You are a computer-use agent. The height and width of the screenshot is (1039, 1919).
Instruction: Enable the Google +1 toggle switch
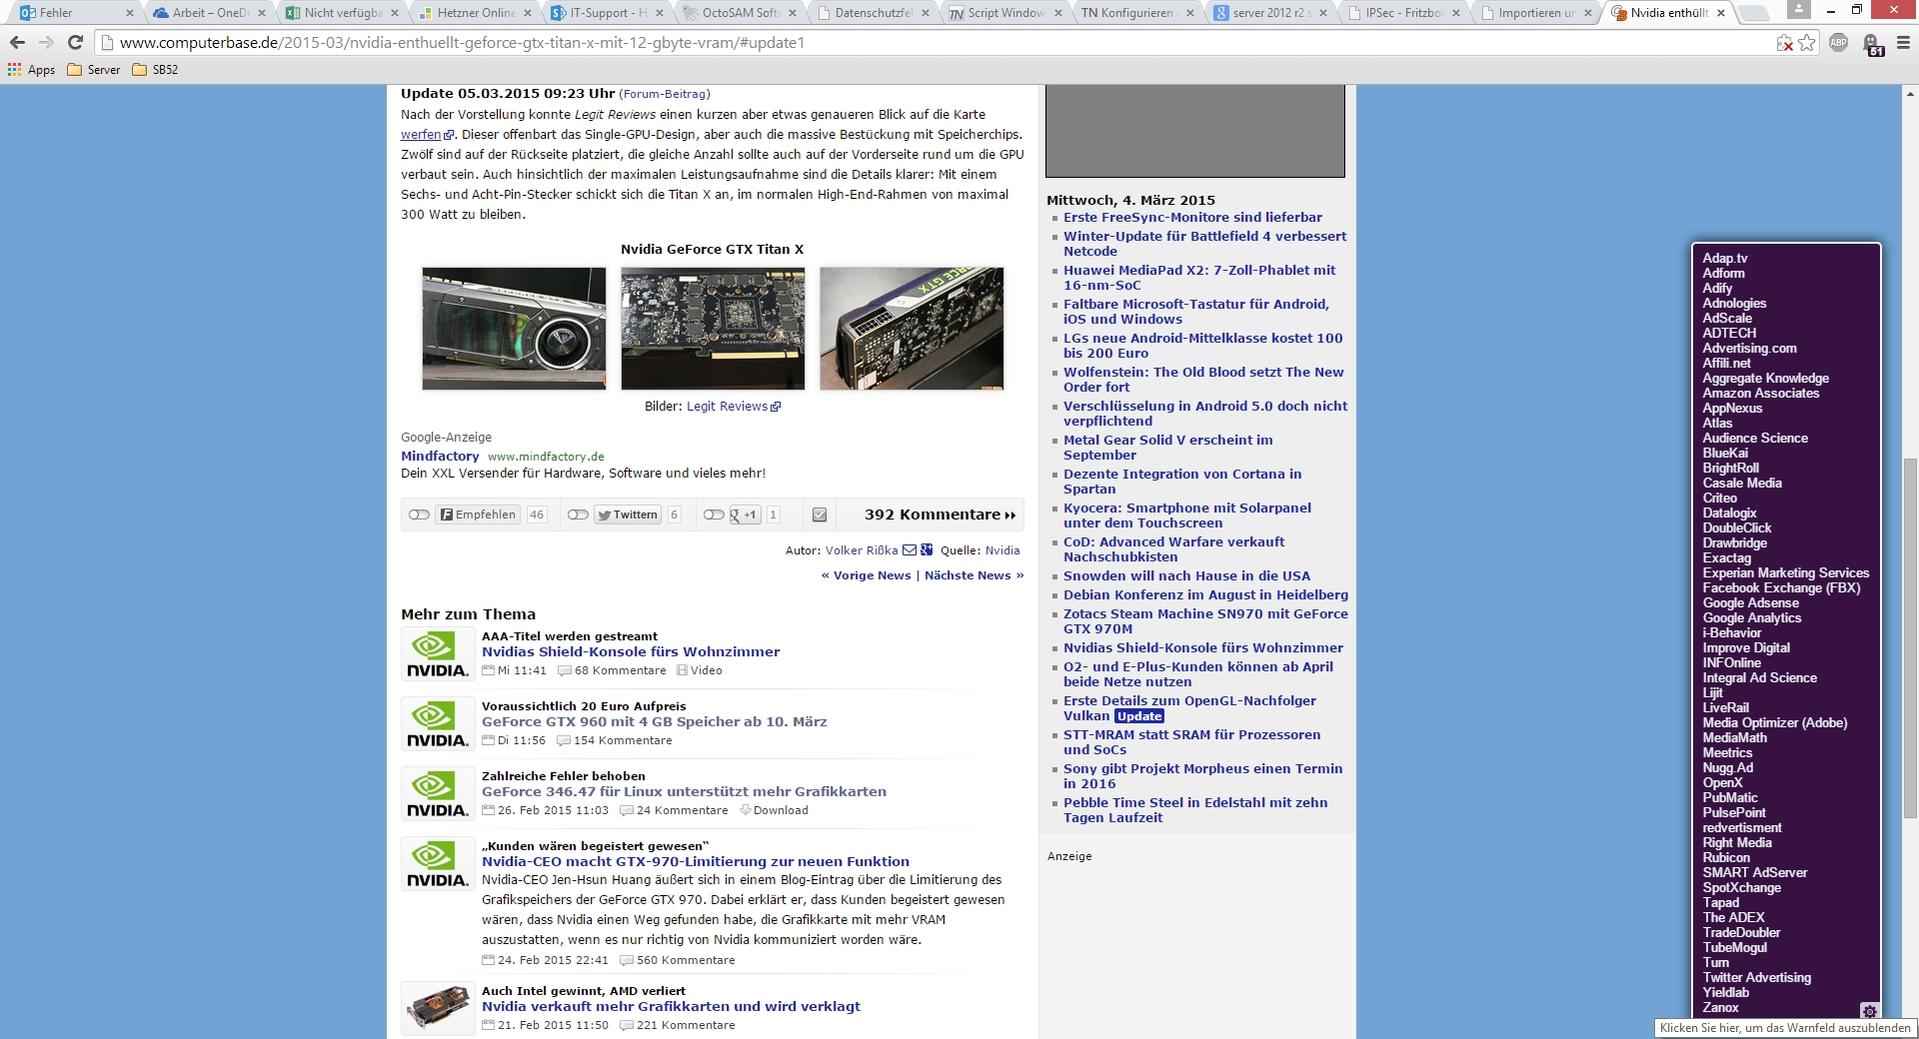tap(713, 515)
